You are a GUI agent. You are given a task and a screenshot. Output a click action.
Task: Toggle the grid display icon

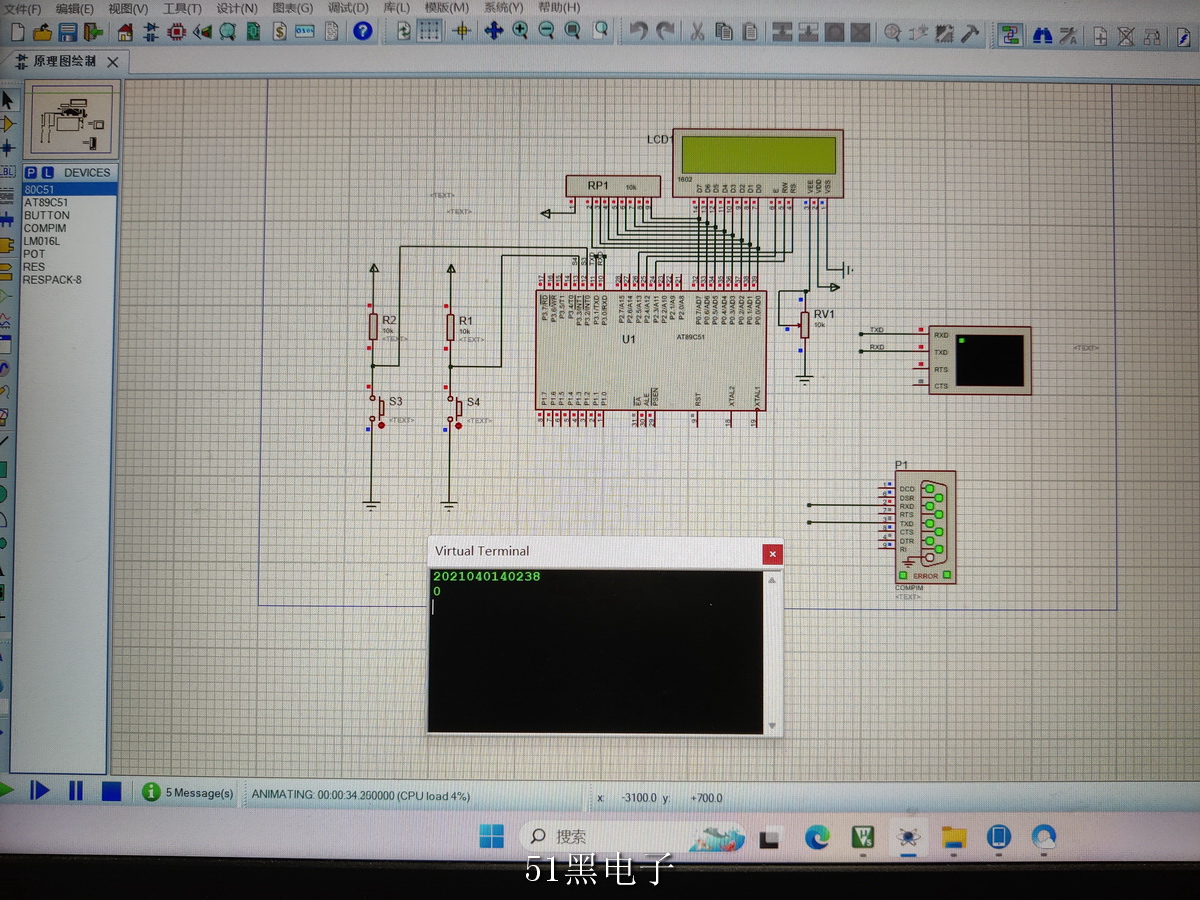429,31
